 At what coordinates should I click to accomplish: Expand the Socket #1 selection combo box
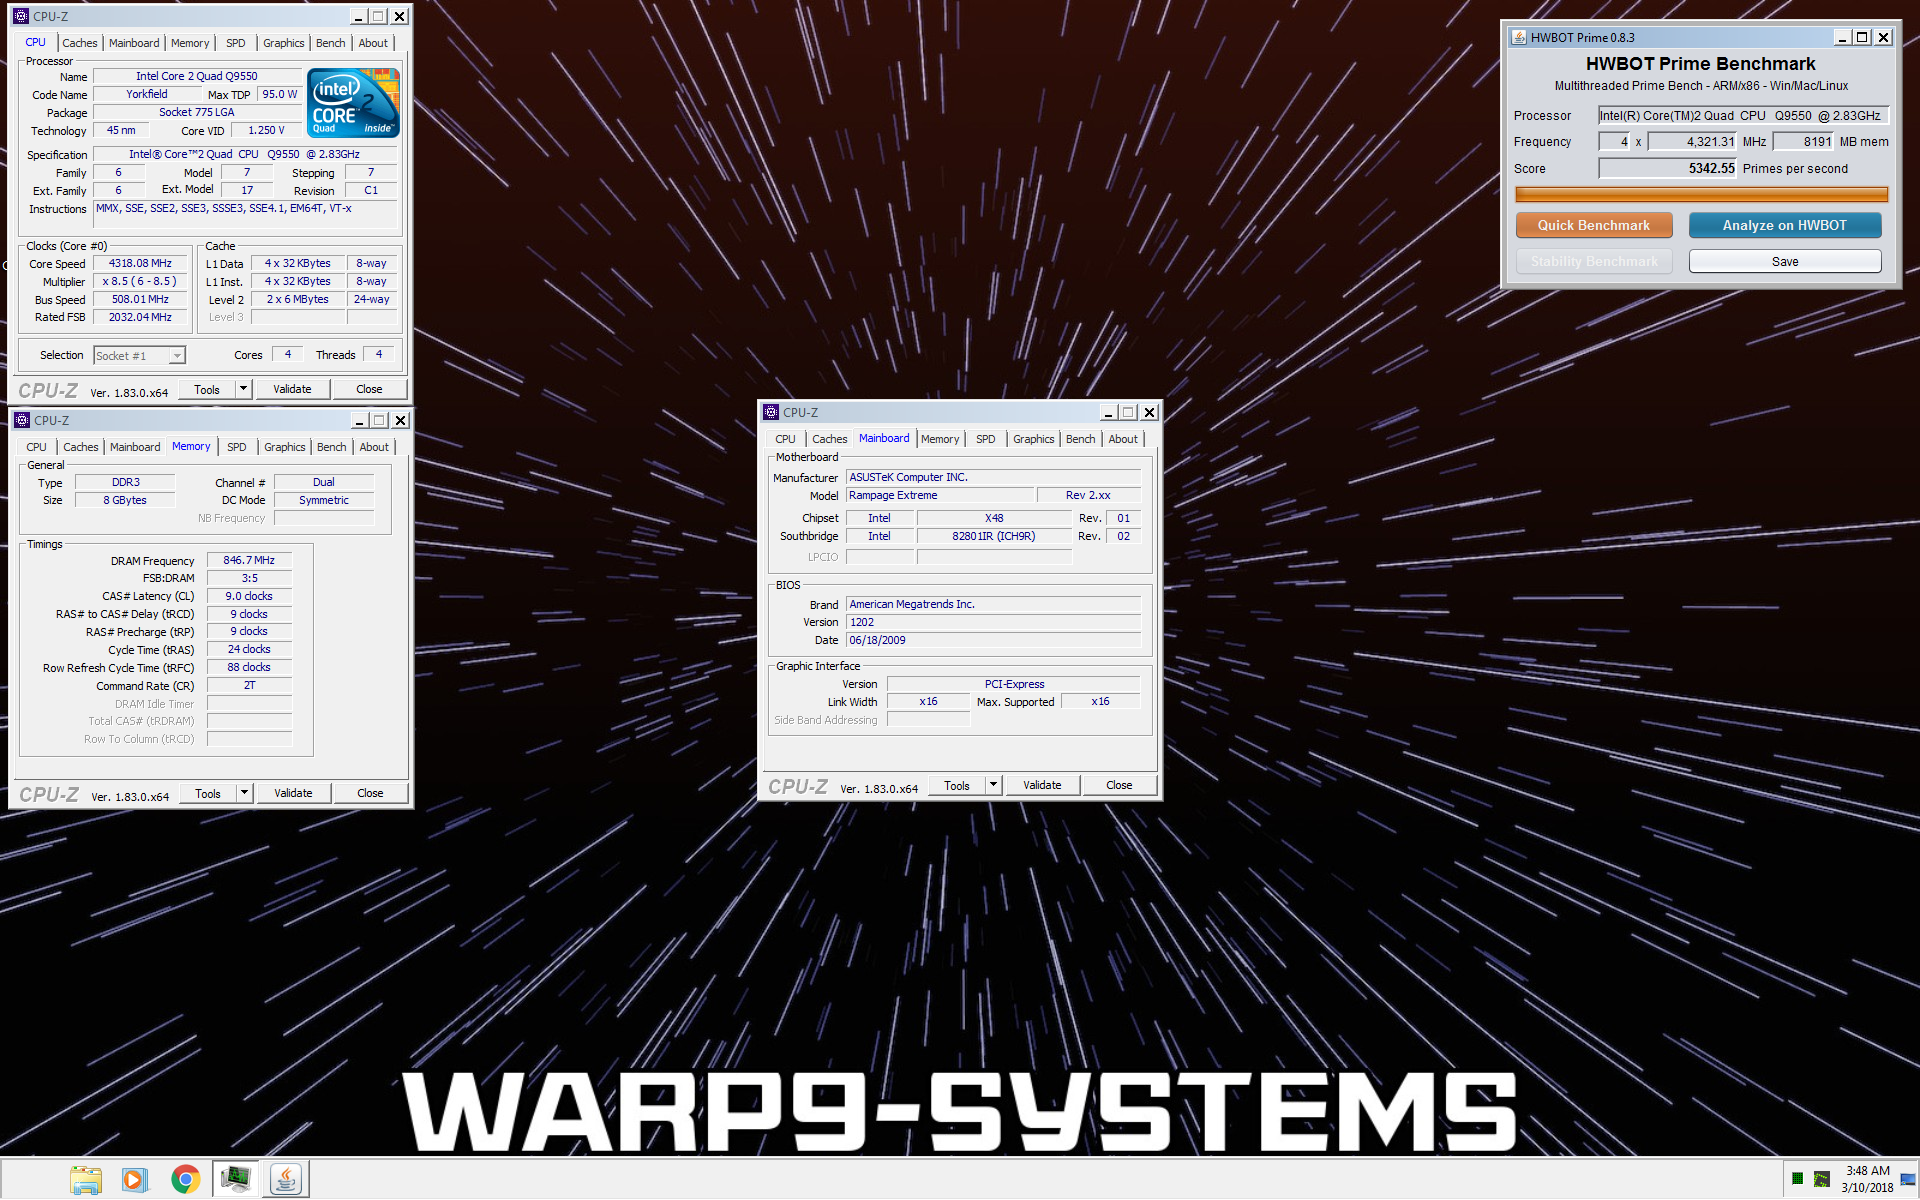139,355
